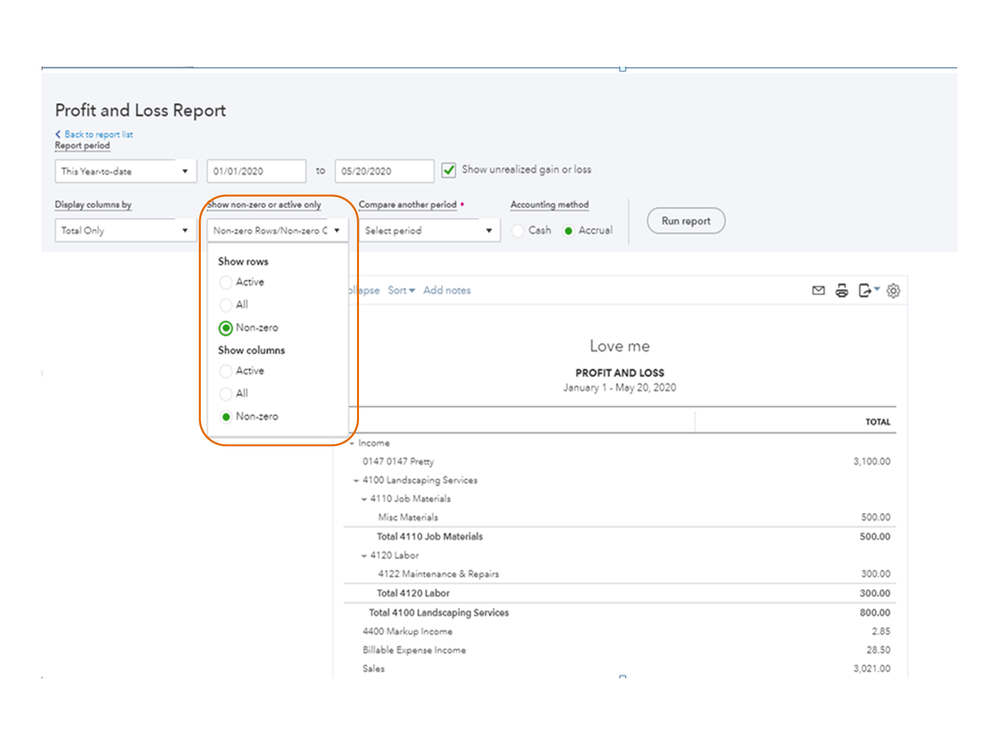999x749 pixels.
Task: Open the export report icon menu
Action: tap(868, 291)
